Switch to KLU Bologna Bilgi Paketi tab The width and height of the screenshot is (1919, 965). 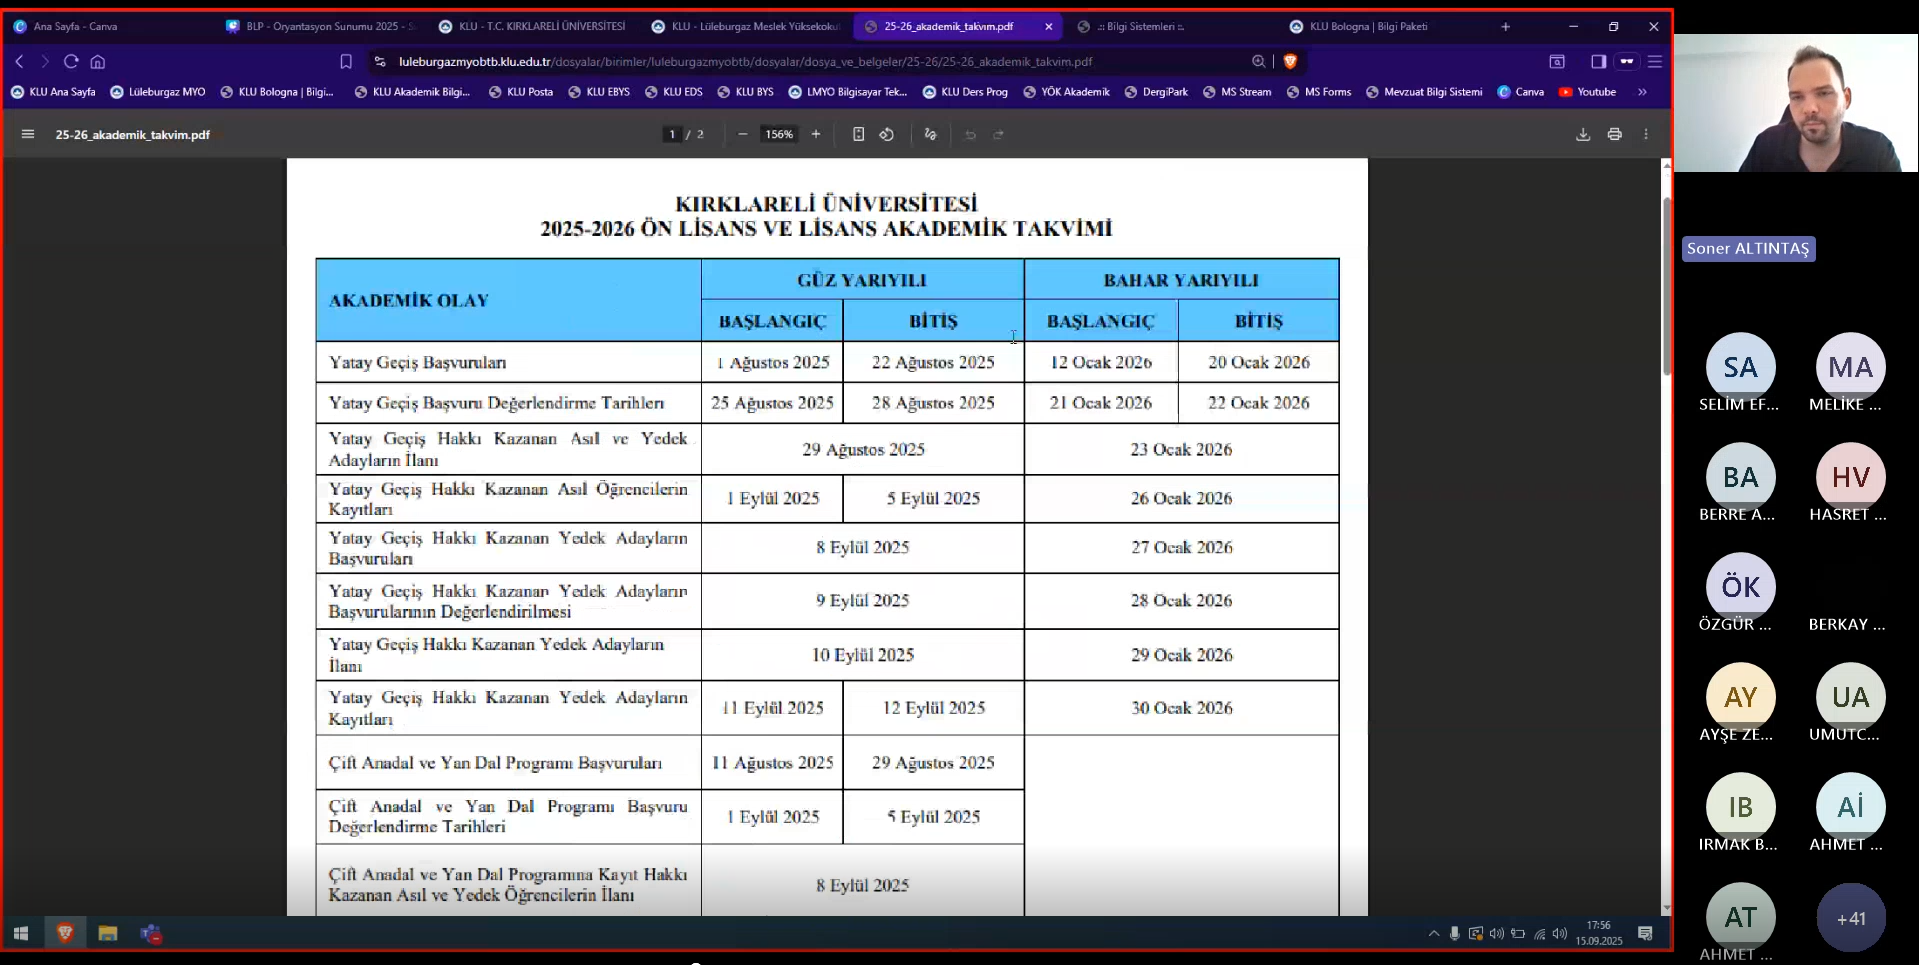click(1367, 27)
